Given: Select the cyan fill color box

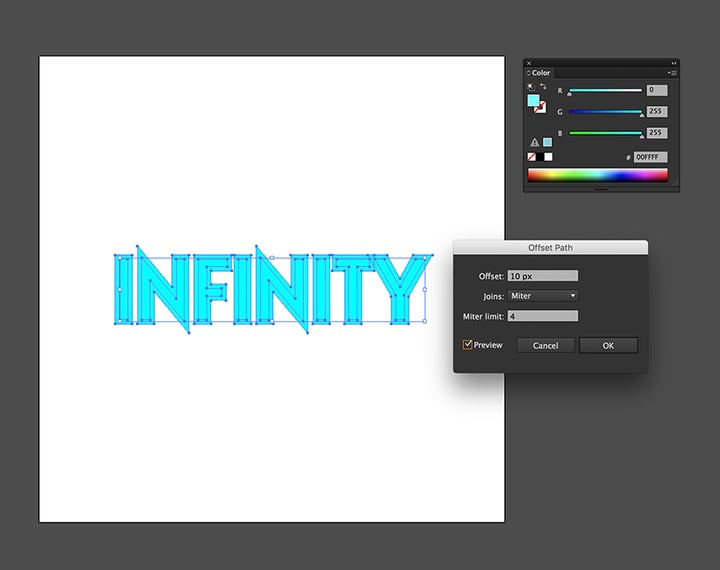Looking at the screenshot, I should click(533, 101).
